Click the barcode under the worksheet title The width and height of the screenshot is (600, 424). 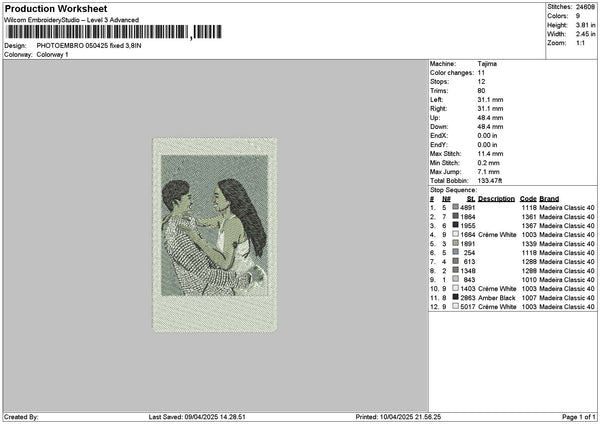tap(114, 32)
